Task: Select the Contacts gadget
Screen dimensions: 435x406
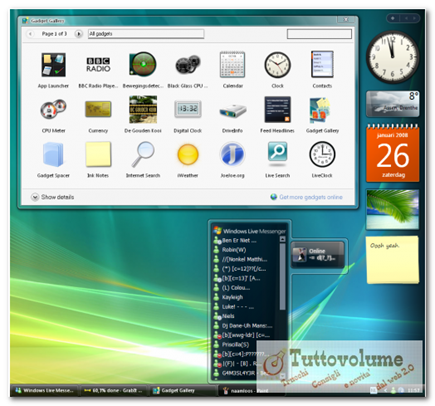Action: point(322,64)
